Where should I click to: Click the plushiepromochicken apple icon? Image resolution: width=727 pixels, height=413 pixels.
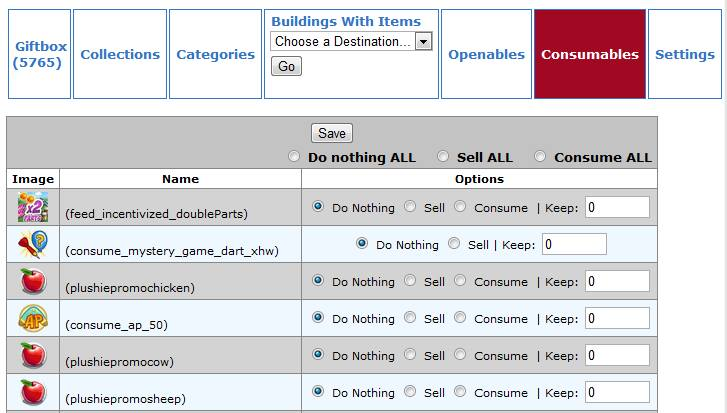click(x=33, y=281)
